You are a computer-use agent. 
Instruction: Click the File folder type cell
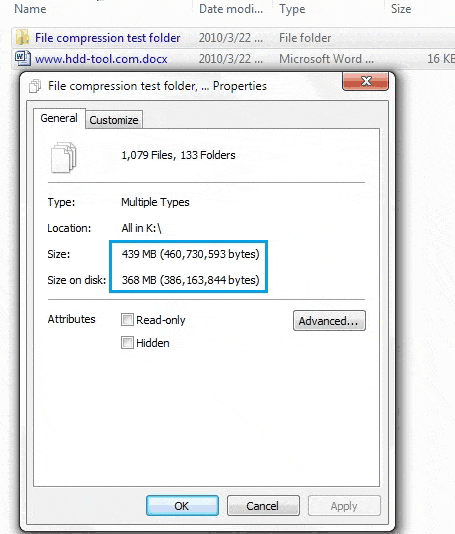(x=305, y=38)
